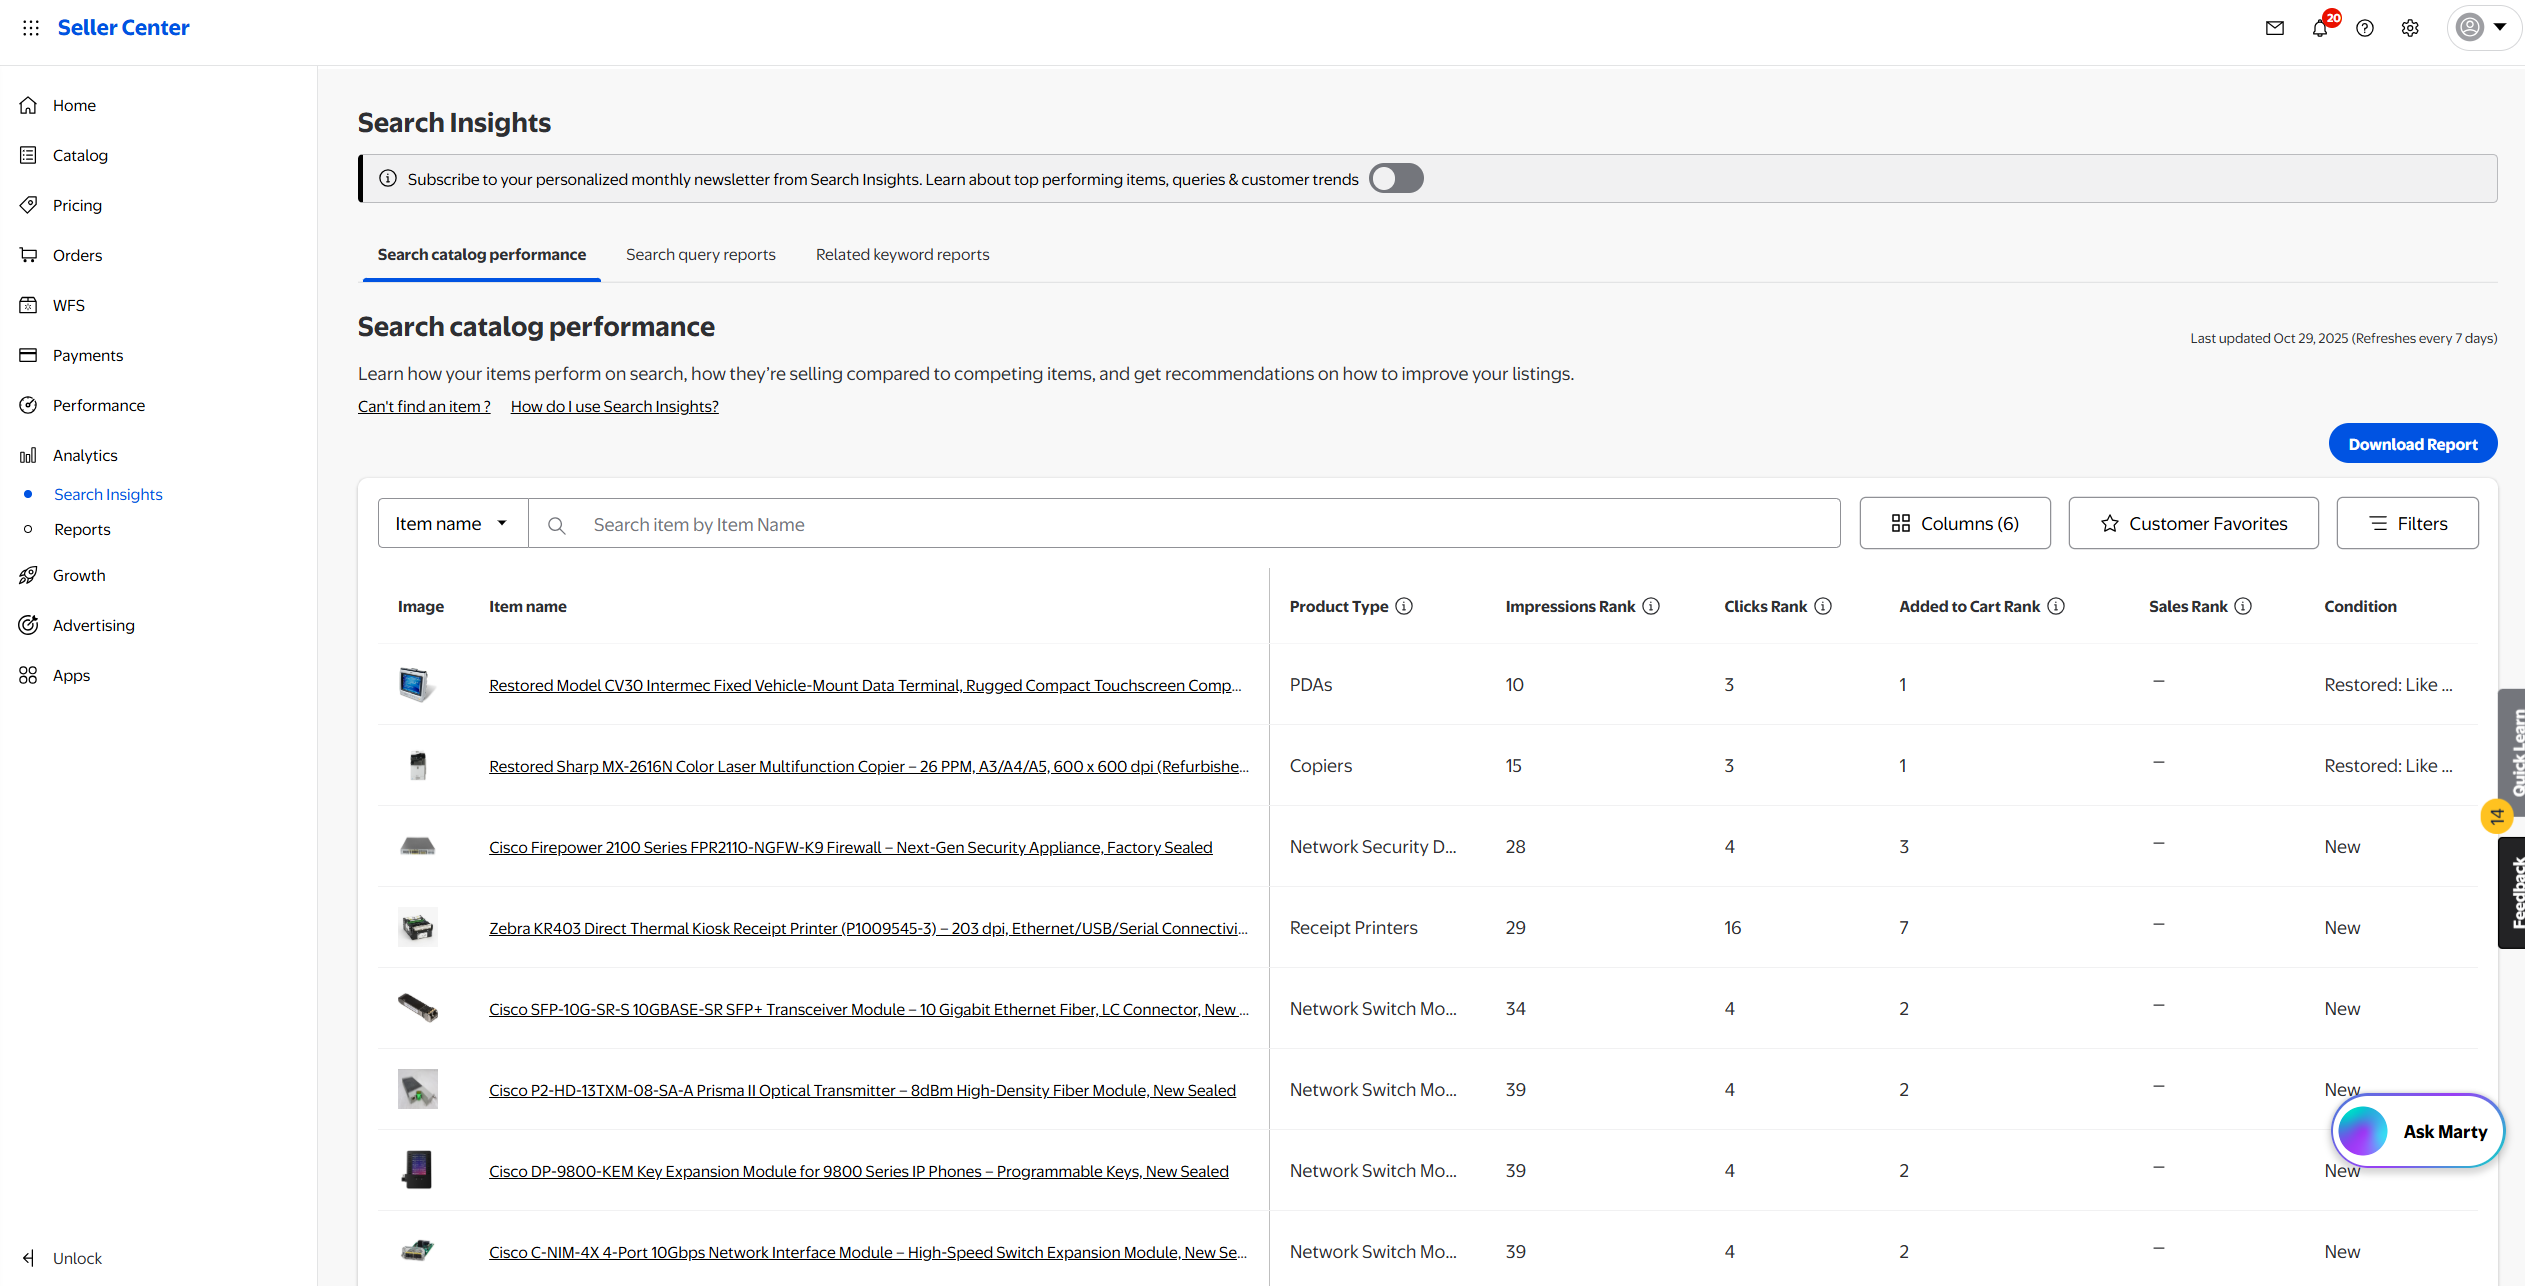
Task: Click the Advertising target icon
Action: [28, 625]
